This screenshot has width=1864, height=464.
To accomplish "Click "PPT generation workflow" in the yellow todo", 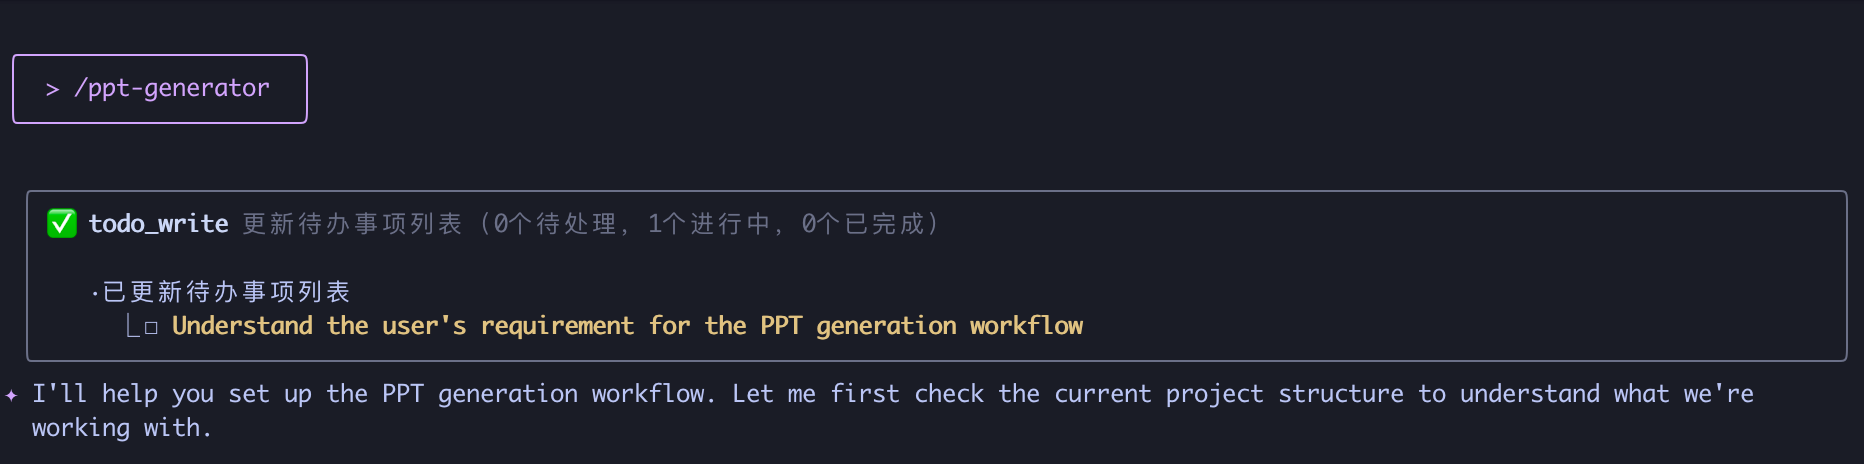I will tap(921, 326).
